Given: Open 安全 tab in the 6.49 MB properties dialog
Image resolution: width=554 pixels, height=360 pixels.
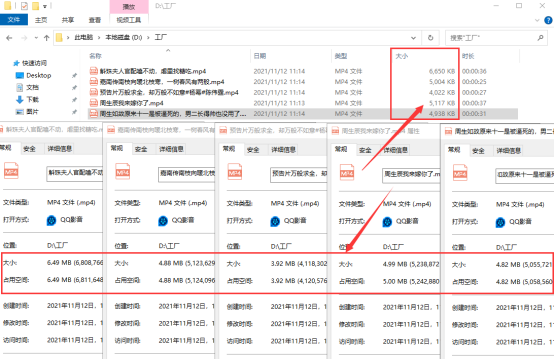Looking at the screenshot, I should [x=29, y=149].
